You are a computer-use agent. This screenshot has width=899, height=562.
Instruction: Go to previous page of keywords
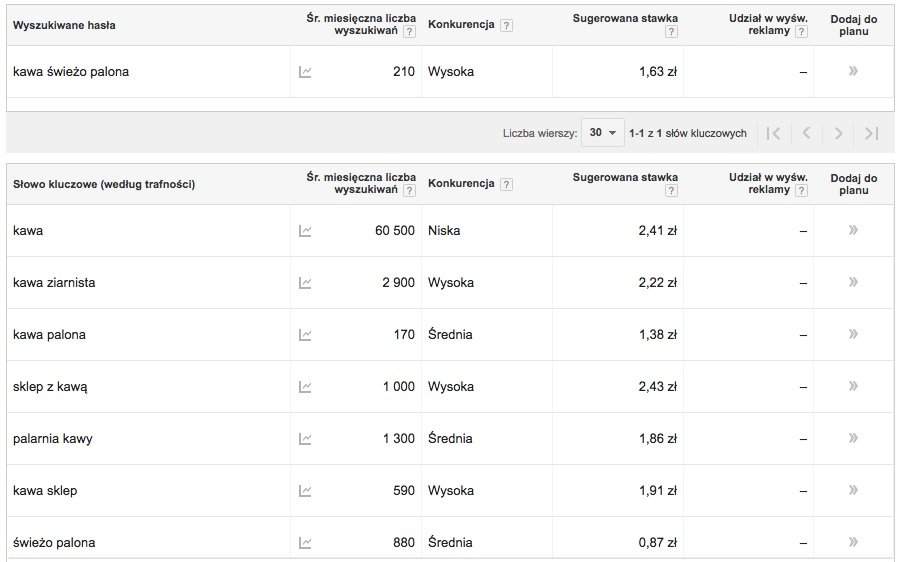point(806,134)
